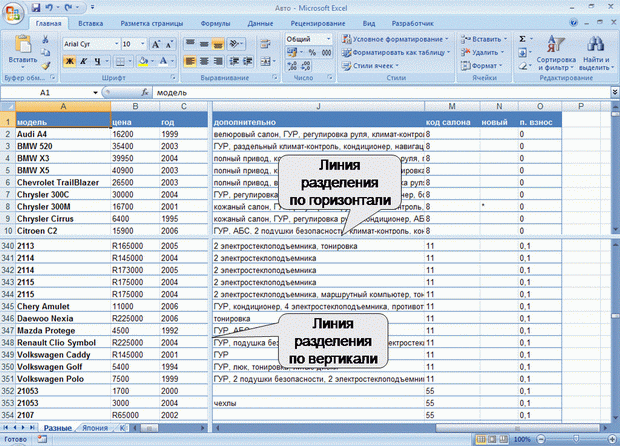Select cell with Chevrolet TrailBlazer

pos(63,182)
